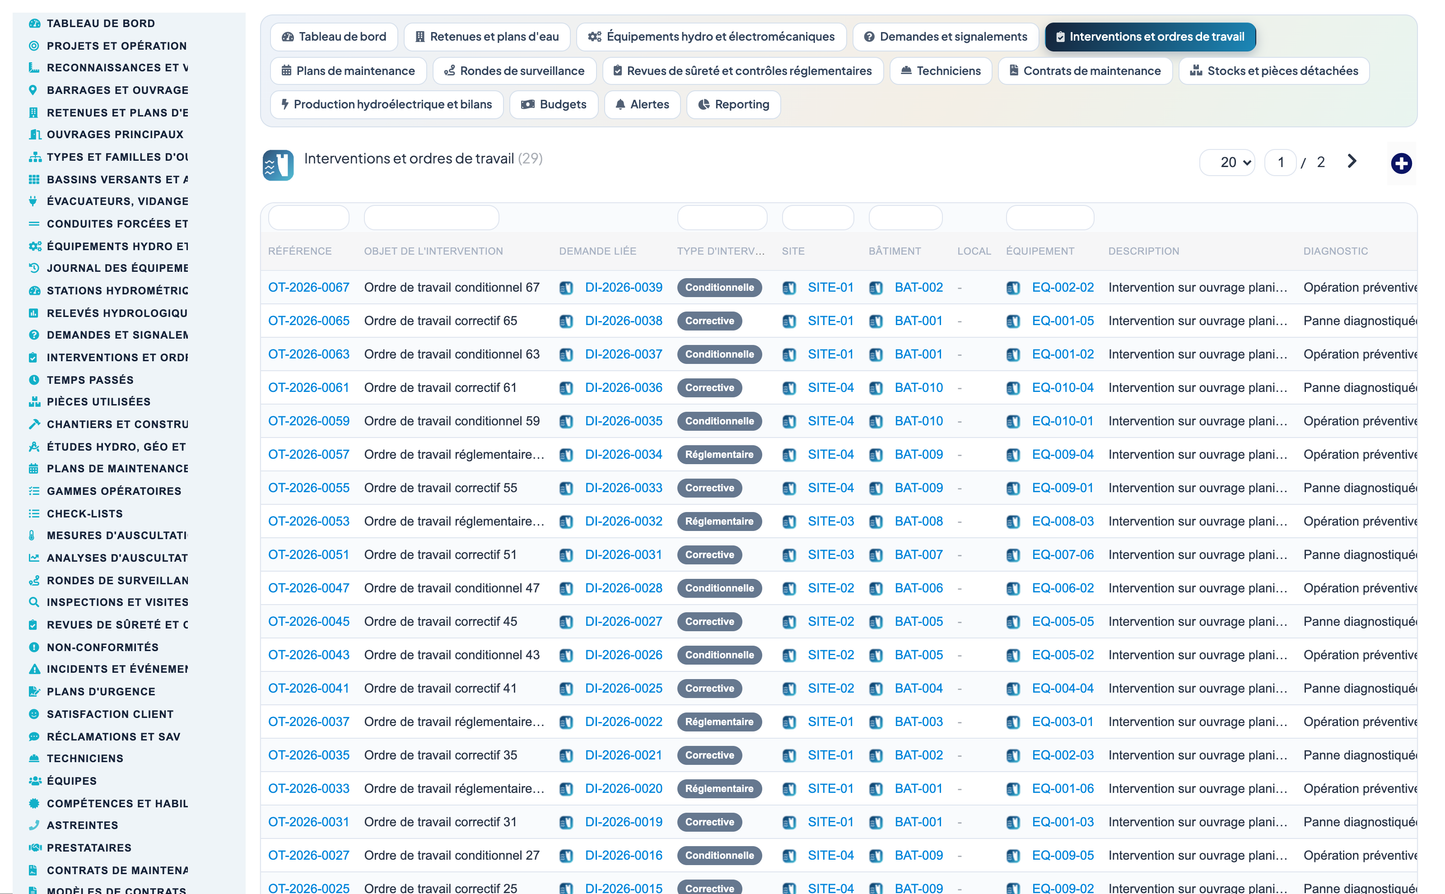Image resolution: width=1445 pixels, height=894 pixels.
Task: Open Demandes et signalements tab
Action: (x=945, y=37)
